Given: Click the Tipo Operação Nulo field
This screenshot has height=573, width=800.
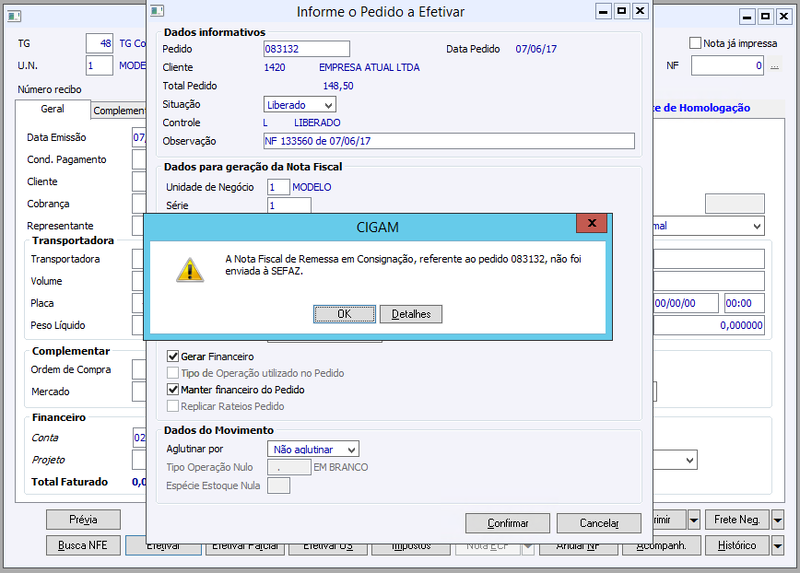Looking at the screenshot, I should tap(289, 467).
